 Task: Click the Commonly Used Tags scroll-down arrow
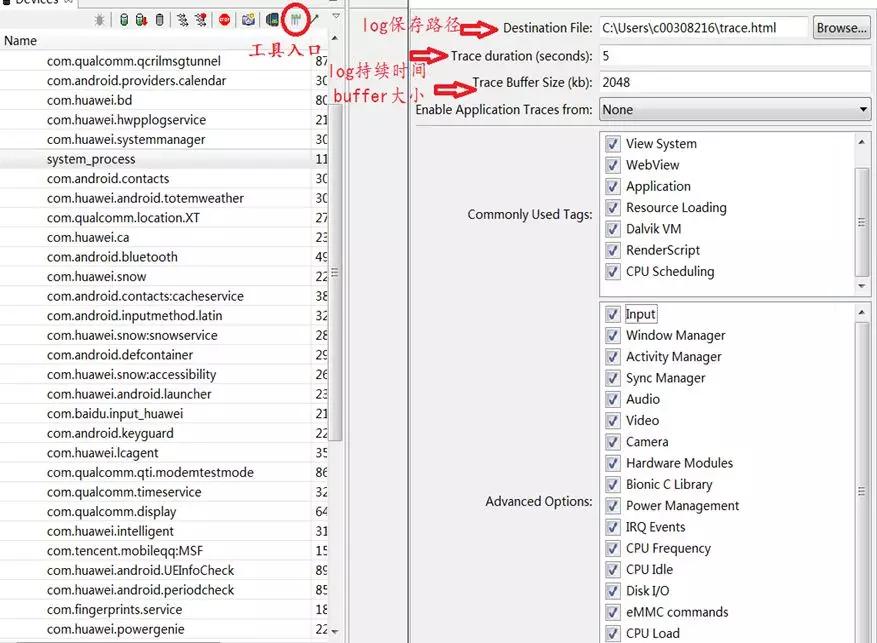click(862, 286)
